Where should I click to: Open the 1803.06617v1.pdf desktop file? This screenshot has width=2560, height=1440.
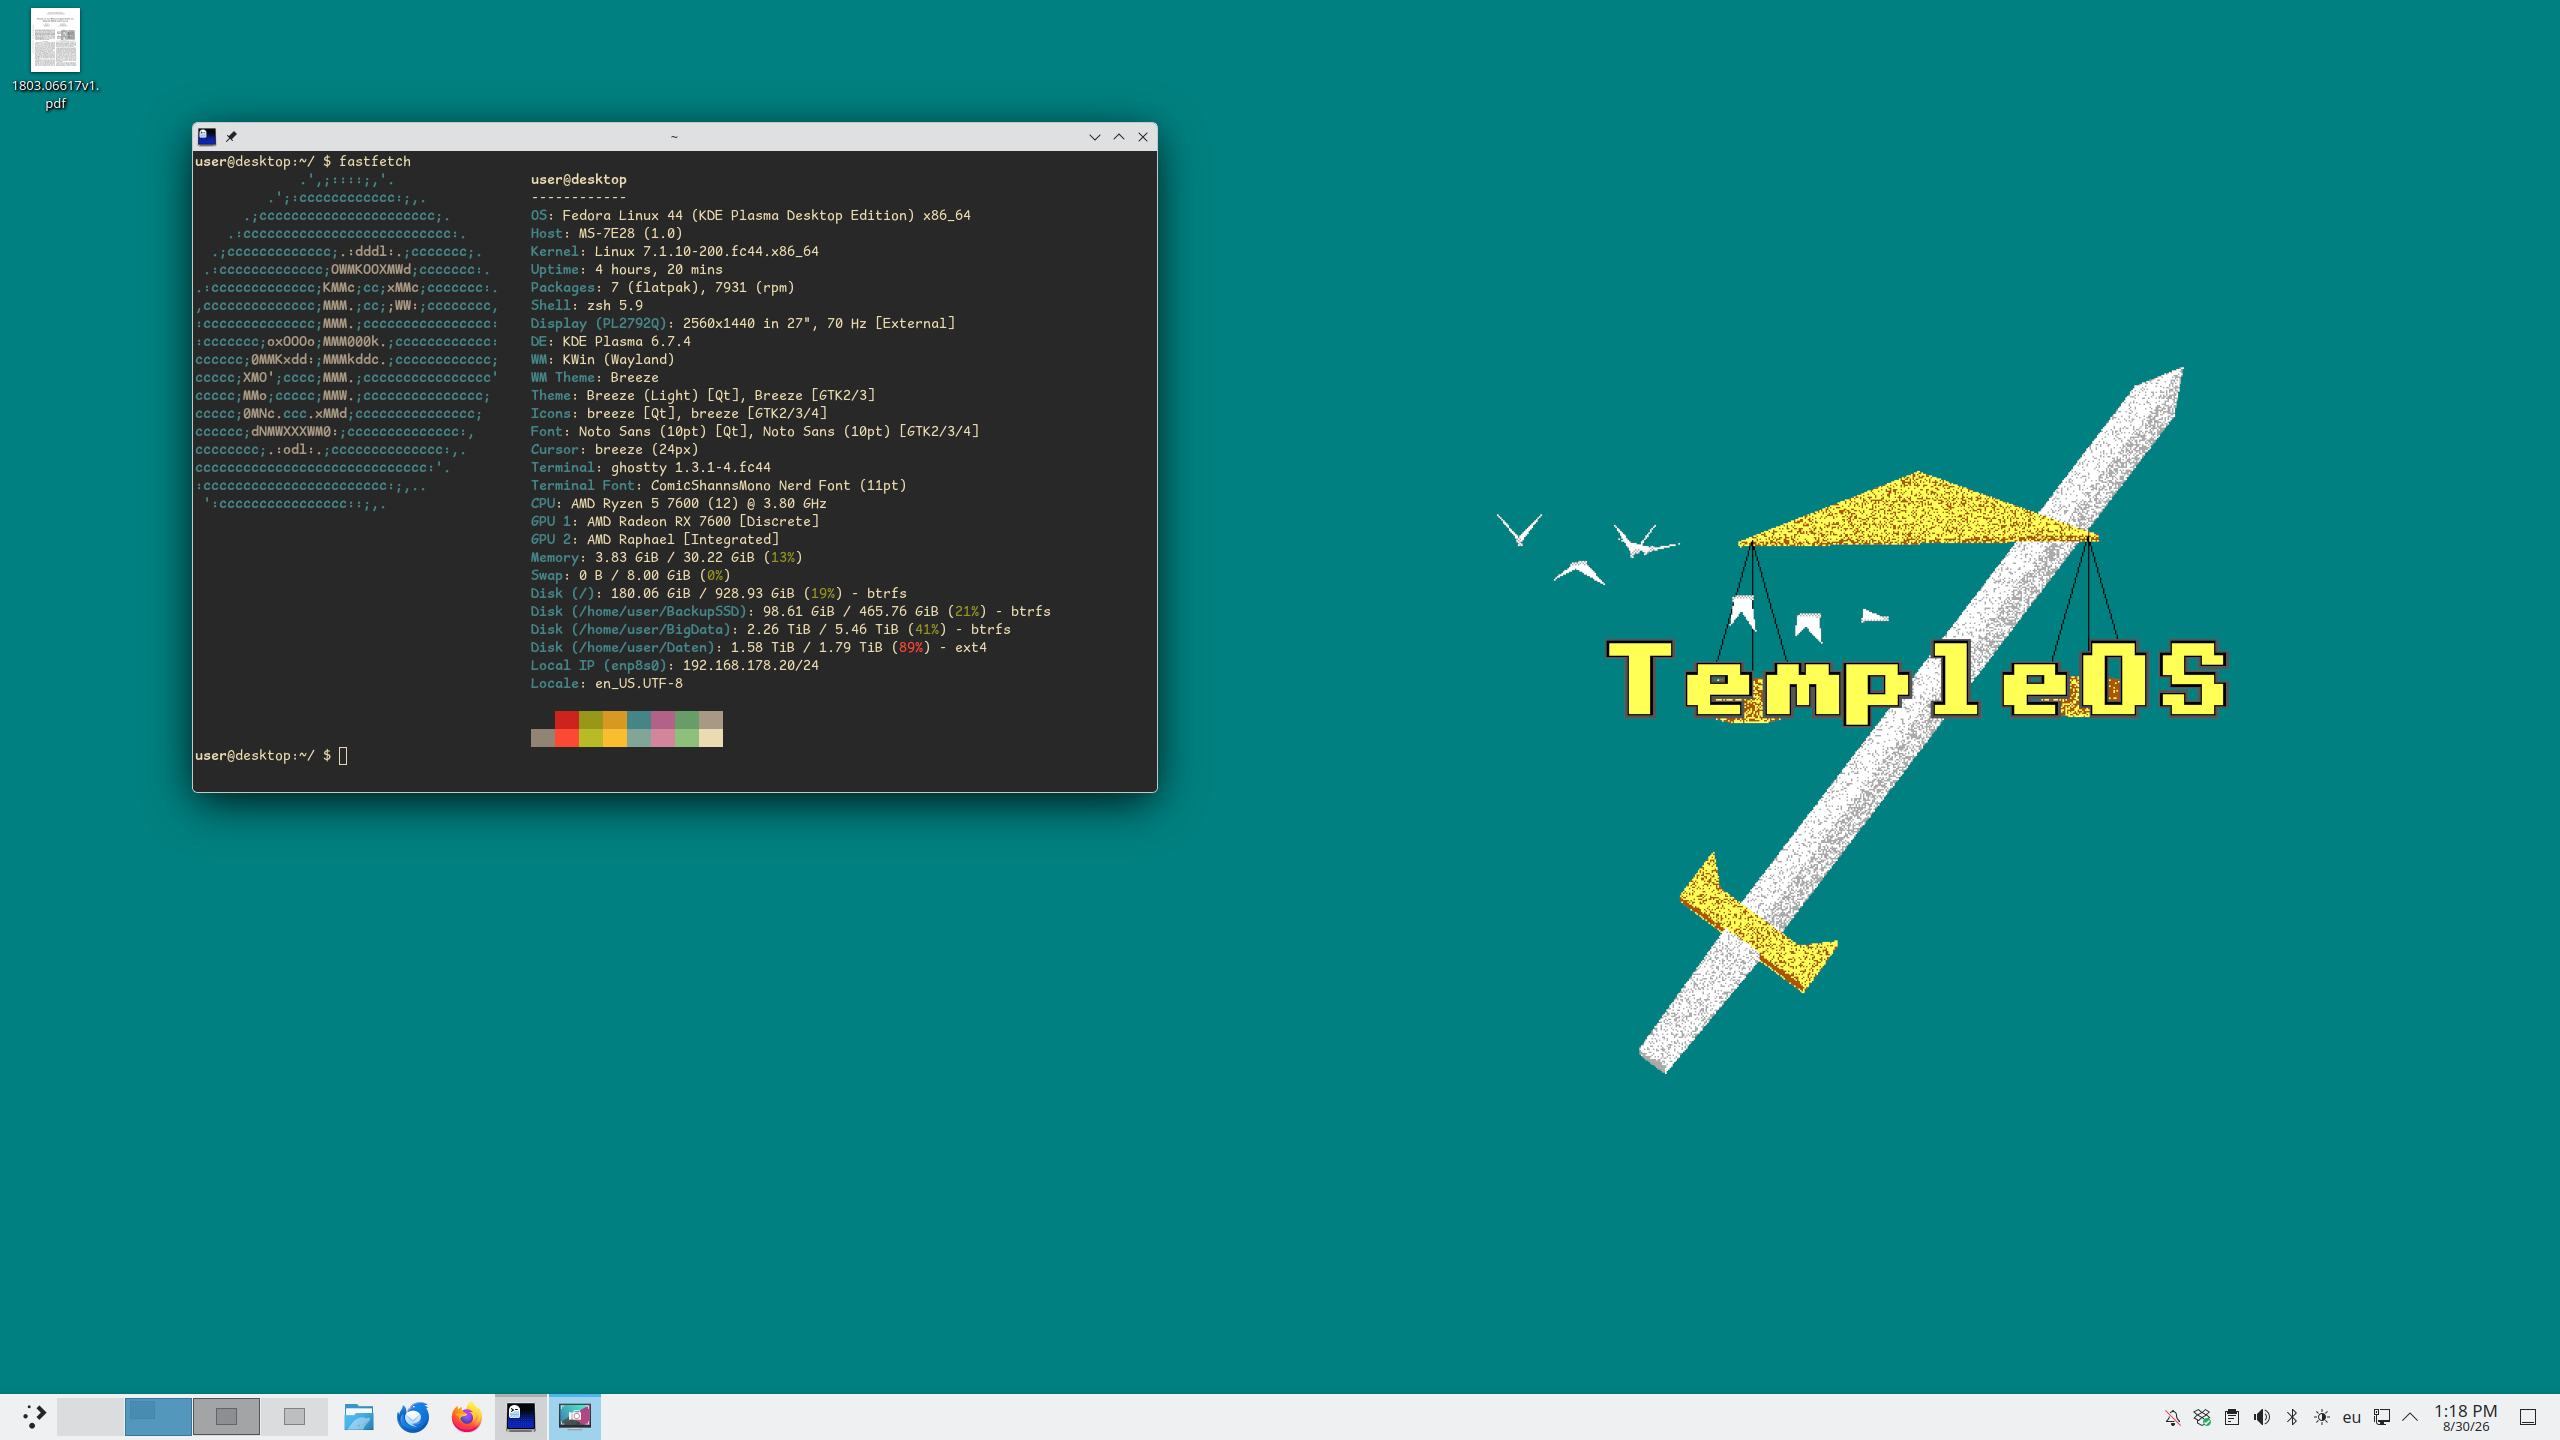tap(55, 59)
